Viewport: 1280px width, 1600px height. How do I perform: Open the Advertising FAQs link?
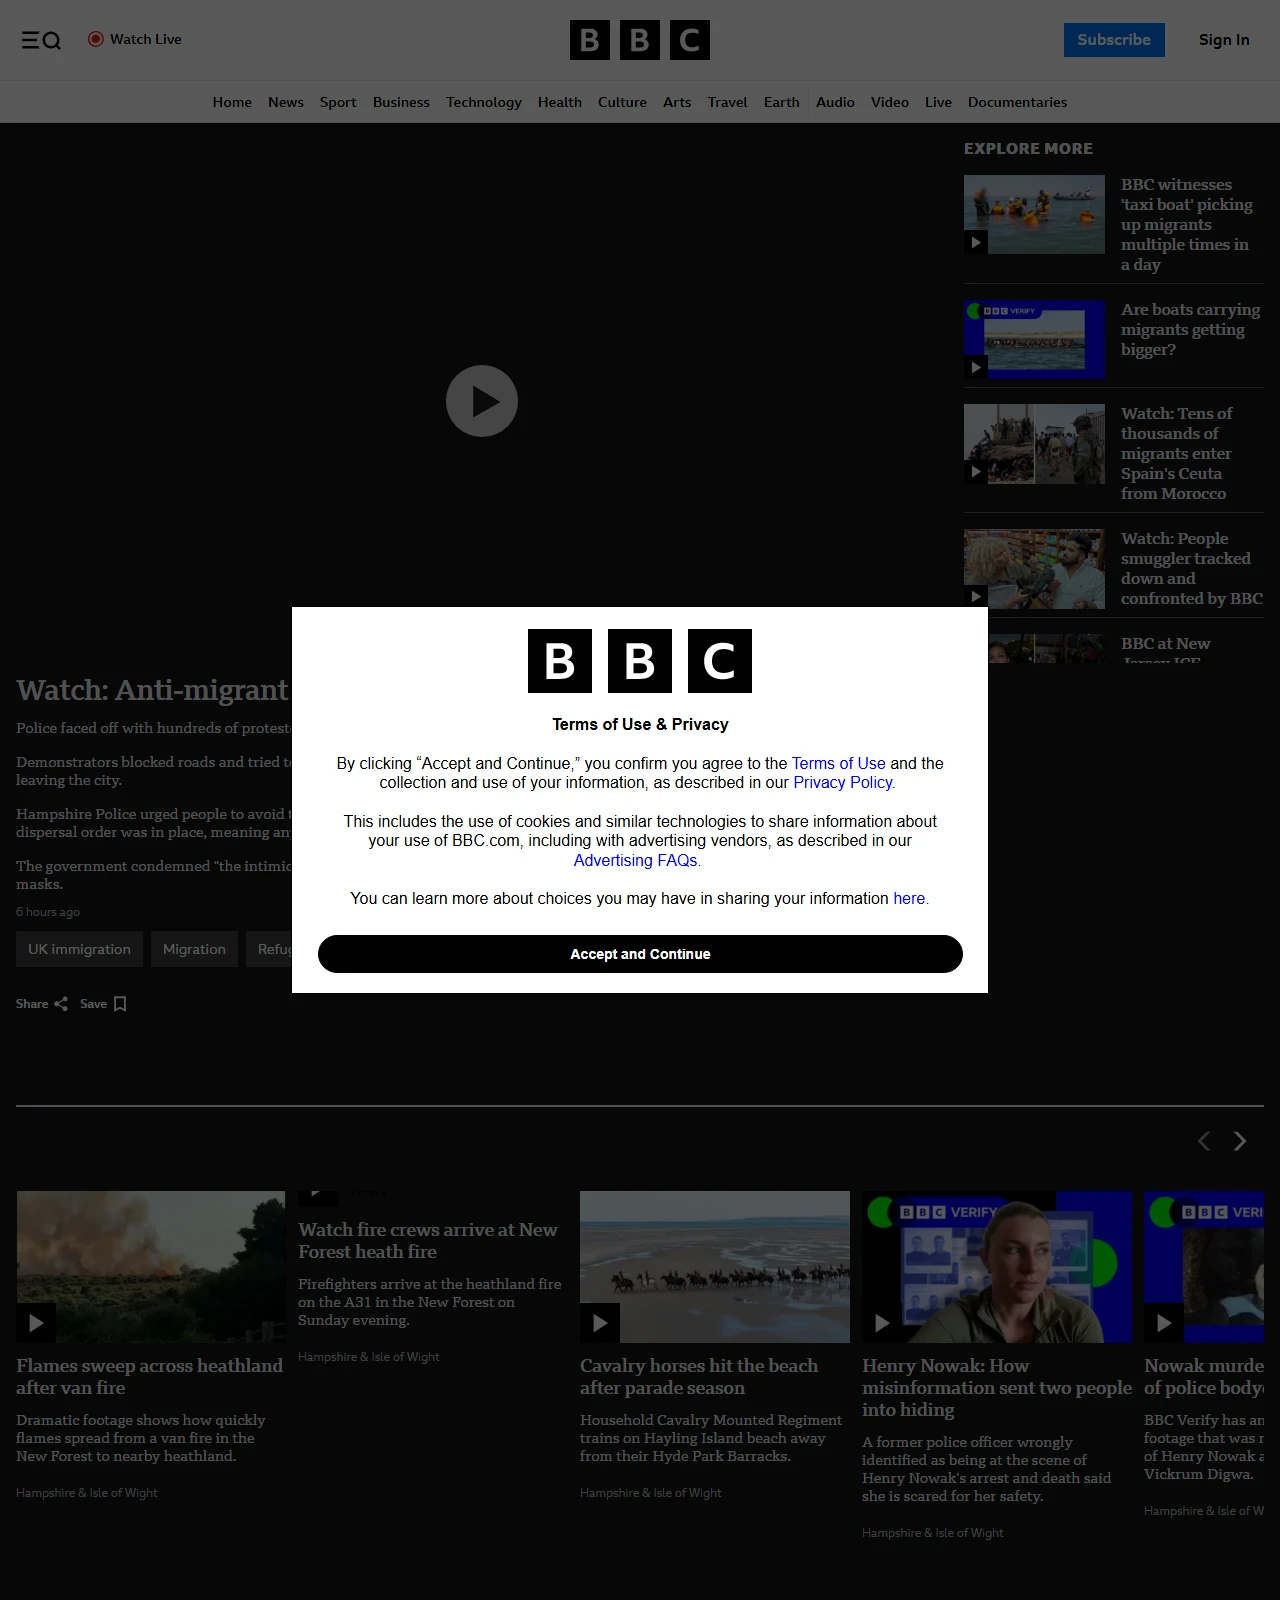(636, 860)
